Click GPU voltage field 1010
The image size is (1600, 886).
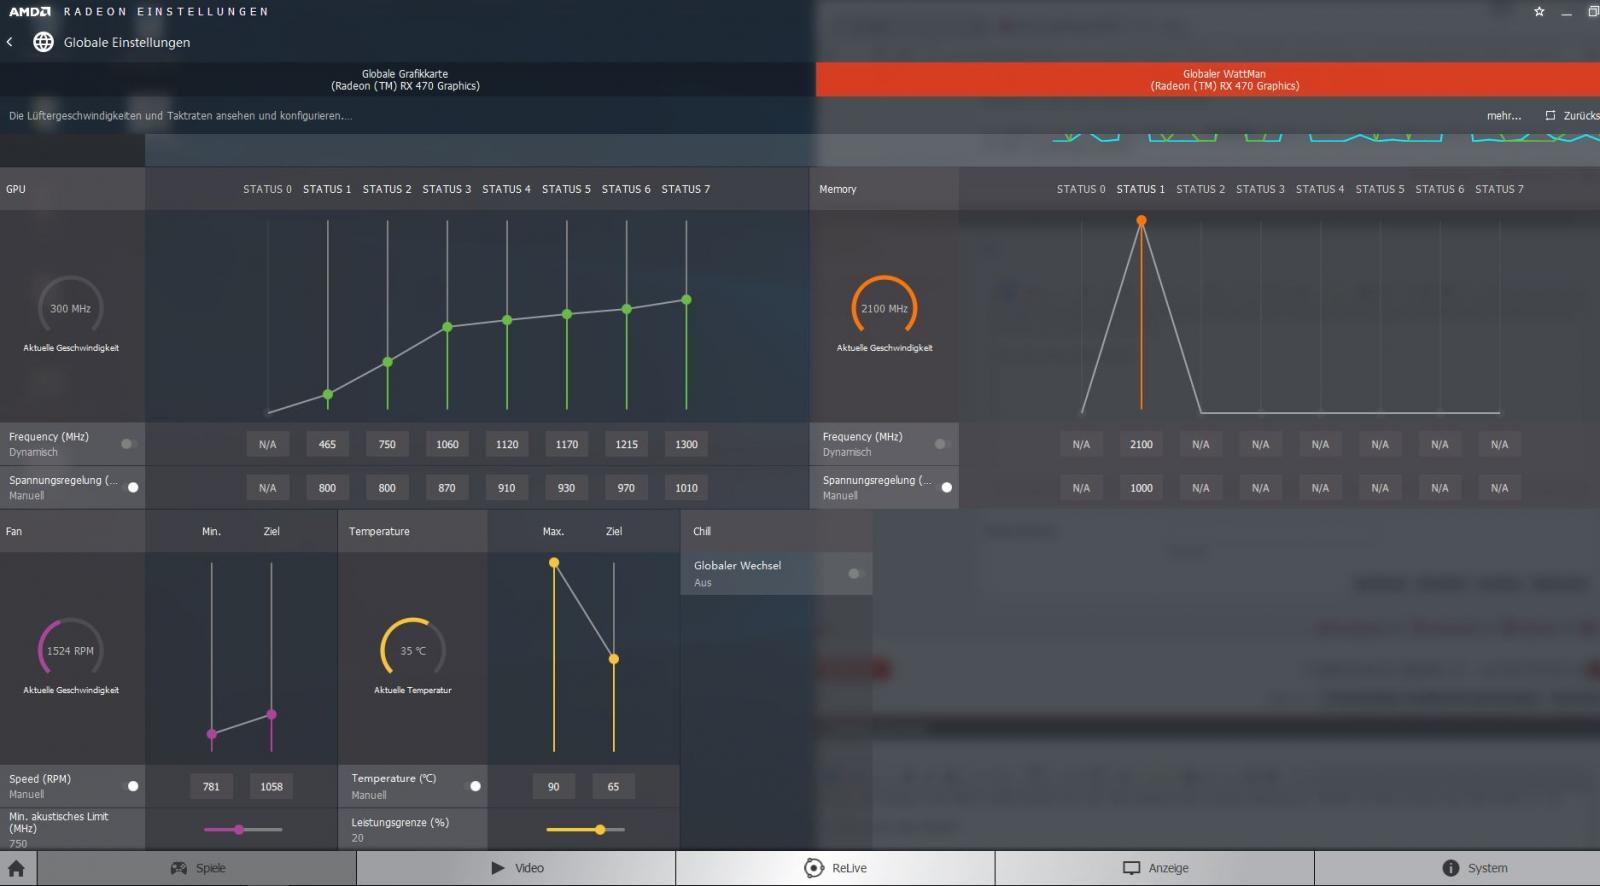point(686,488)
